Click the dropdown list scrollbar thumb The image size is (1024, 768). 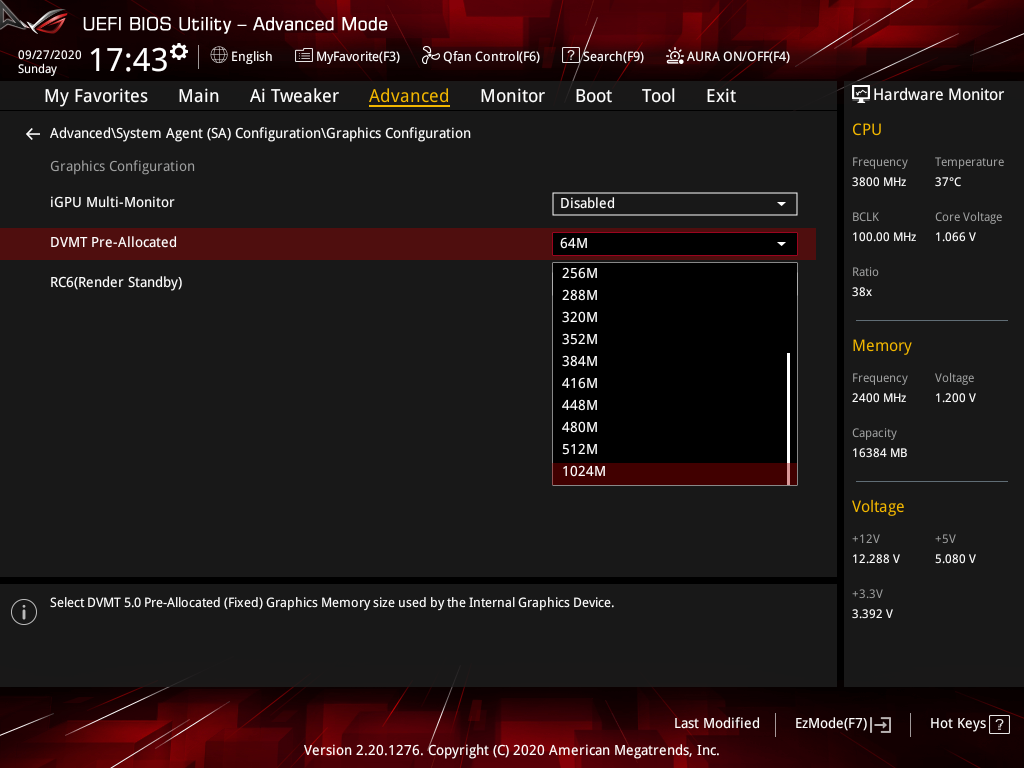[x=788, y=419]
